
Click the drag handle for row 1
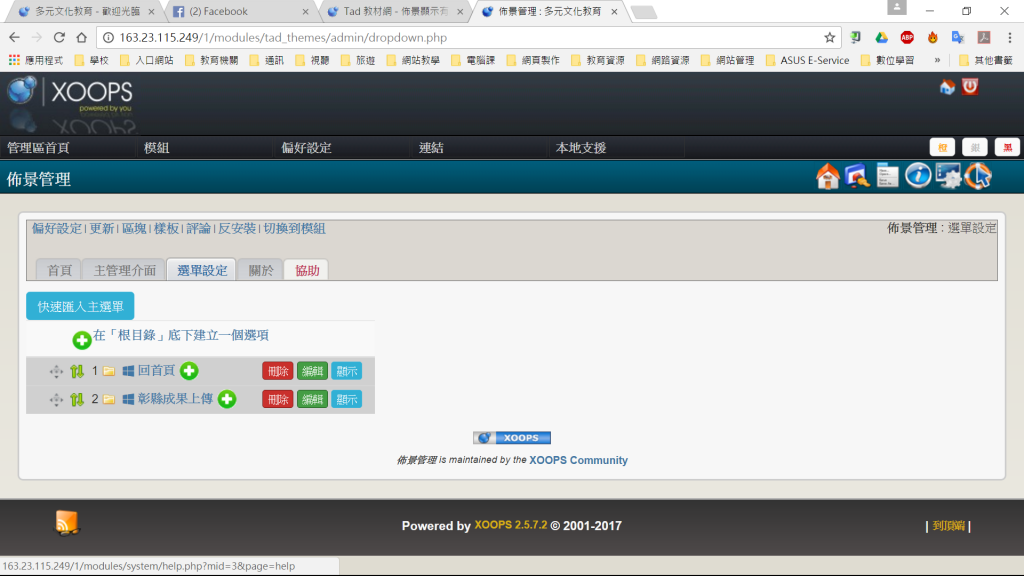[56, 371]
